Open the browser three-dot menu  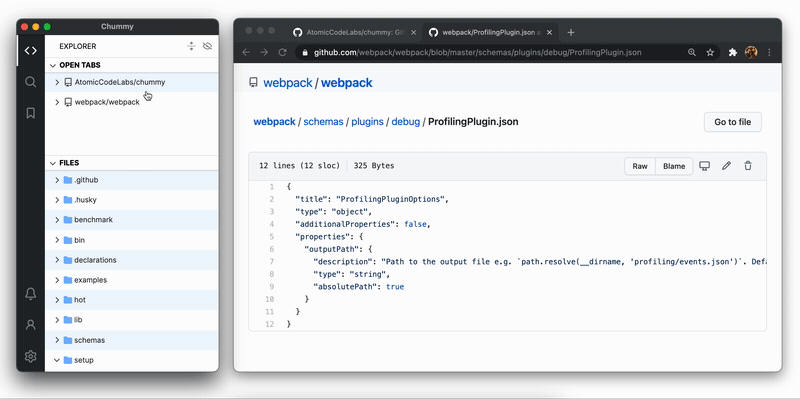point(769,53)
